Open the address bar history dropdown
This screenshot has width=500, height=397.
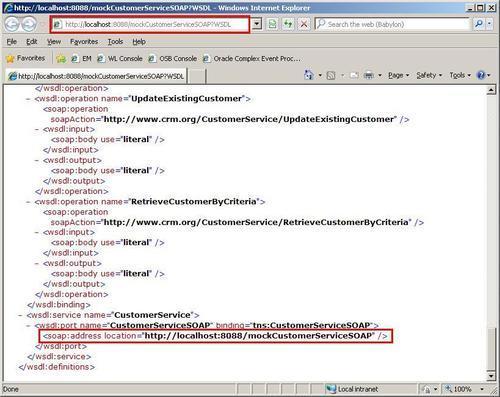coord(256,24)
